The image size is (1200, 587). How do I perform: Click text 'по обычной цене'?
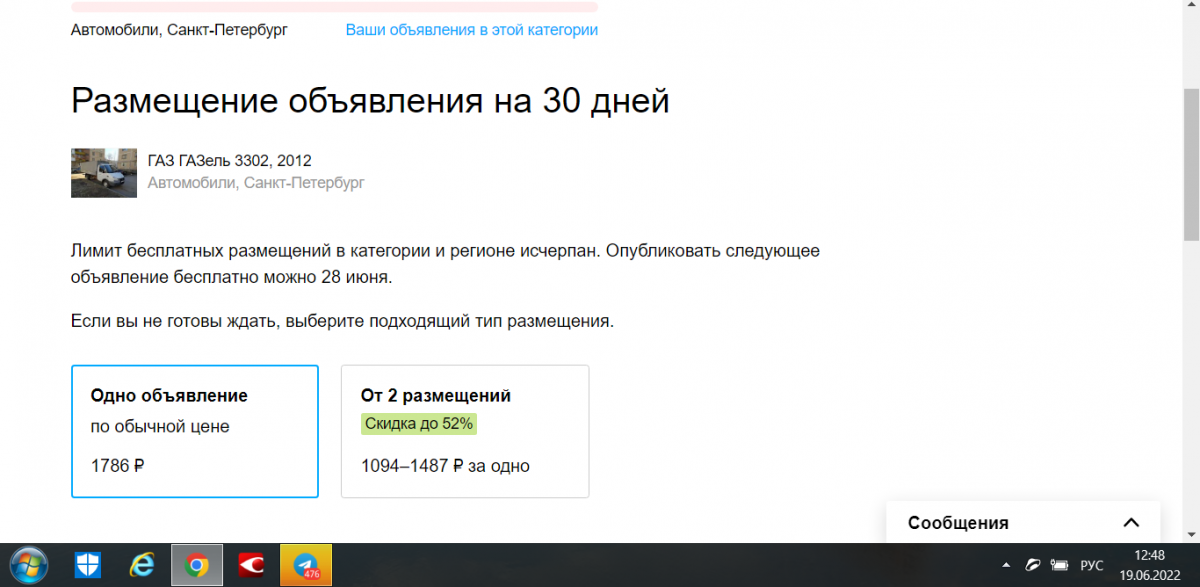click(160, 427)
